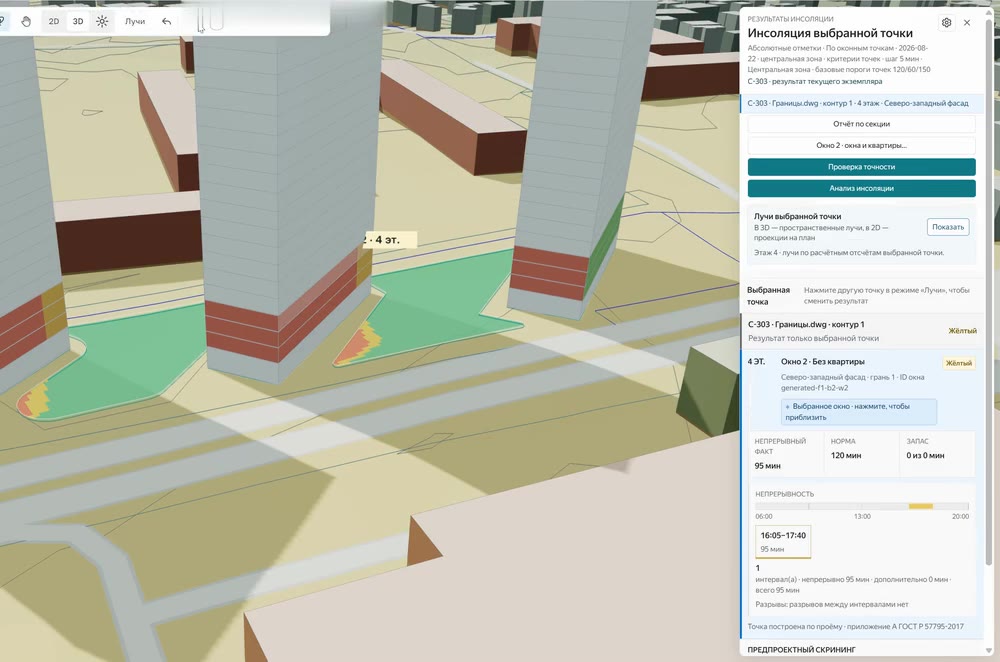Screen dimensions: 1000x662
Task: Click the Инсоляция выбранной точки title
Action: (830, 33)
